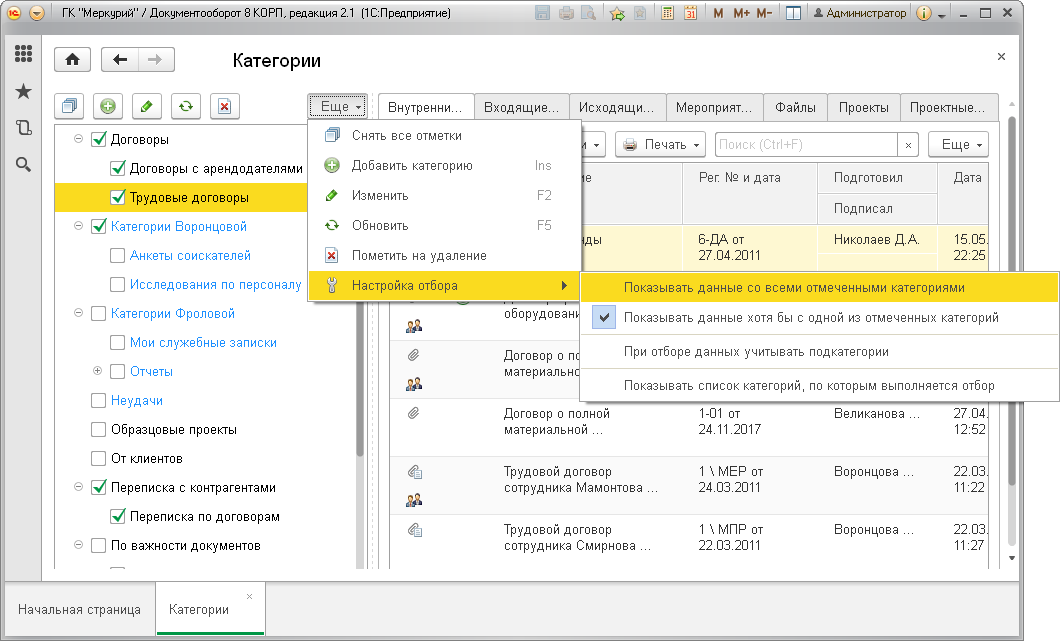Viewport: 1060px width, 641px height.
Task: Click the mark for deletion icon
Action: [225, 106]
